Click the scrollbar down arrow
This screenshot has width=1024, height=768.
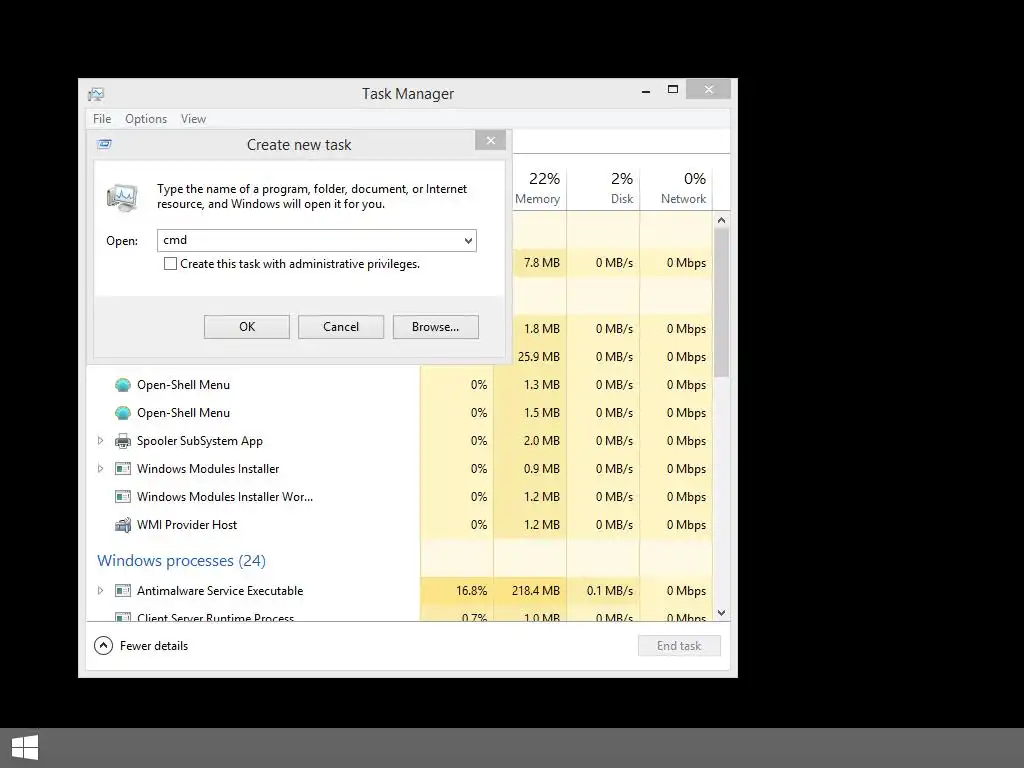coord(721,613)
